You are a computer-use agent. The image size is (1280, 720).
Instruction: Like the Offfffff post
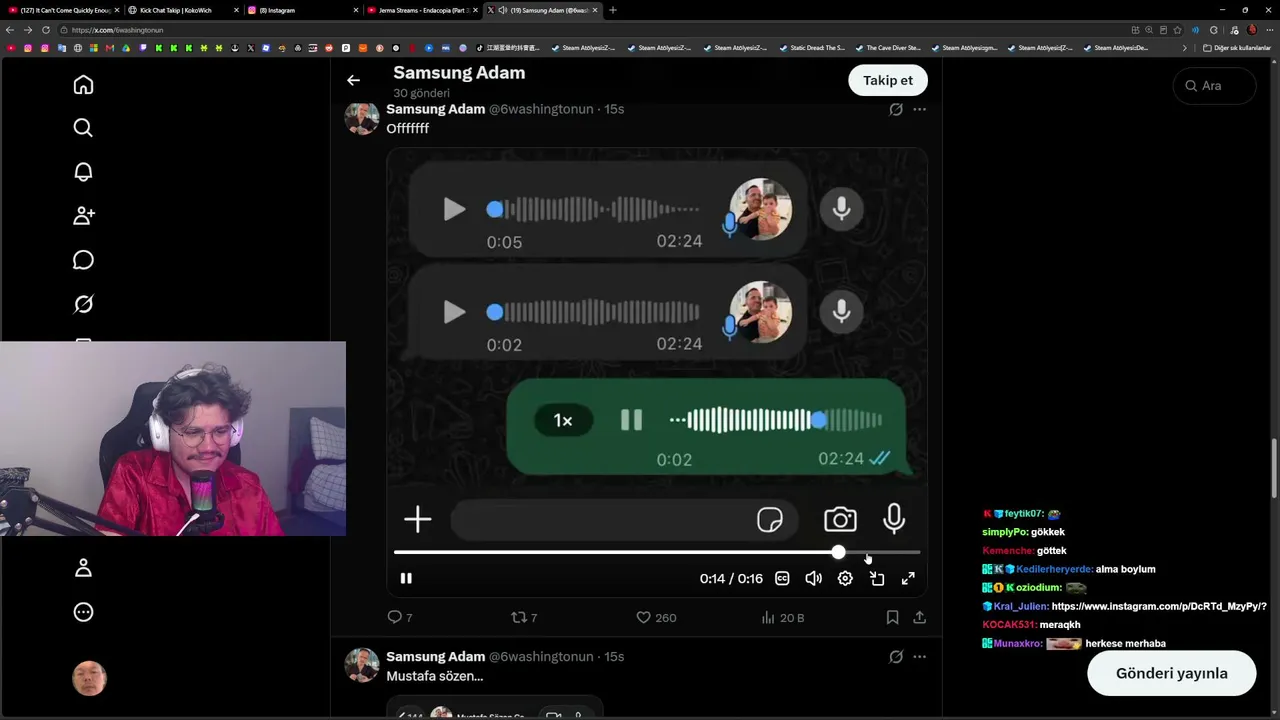(x=657, y=618)
